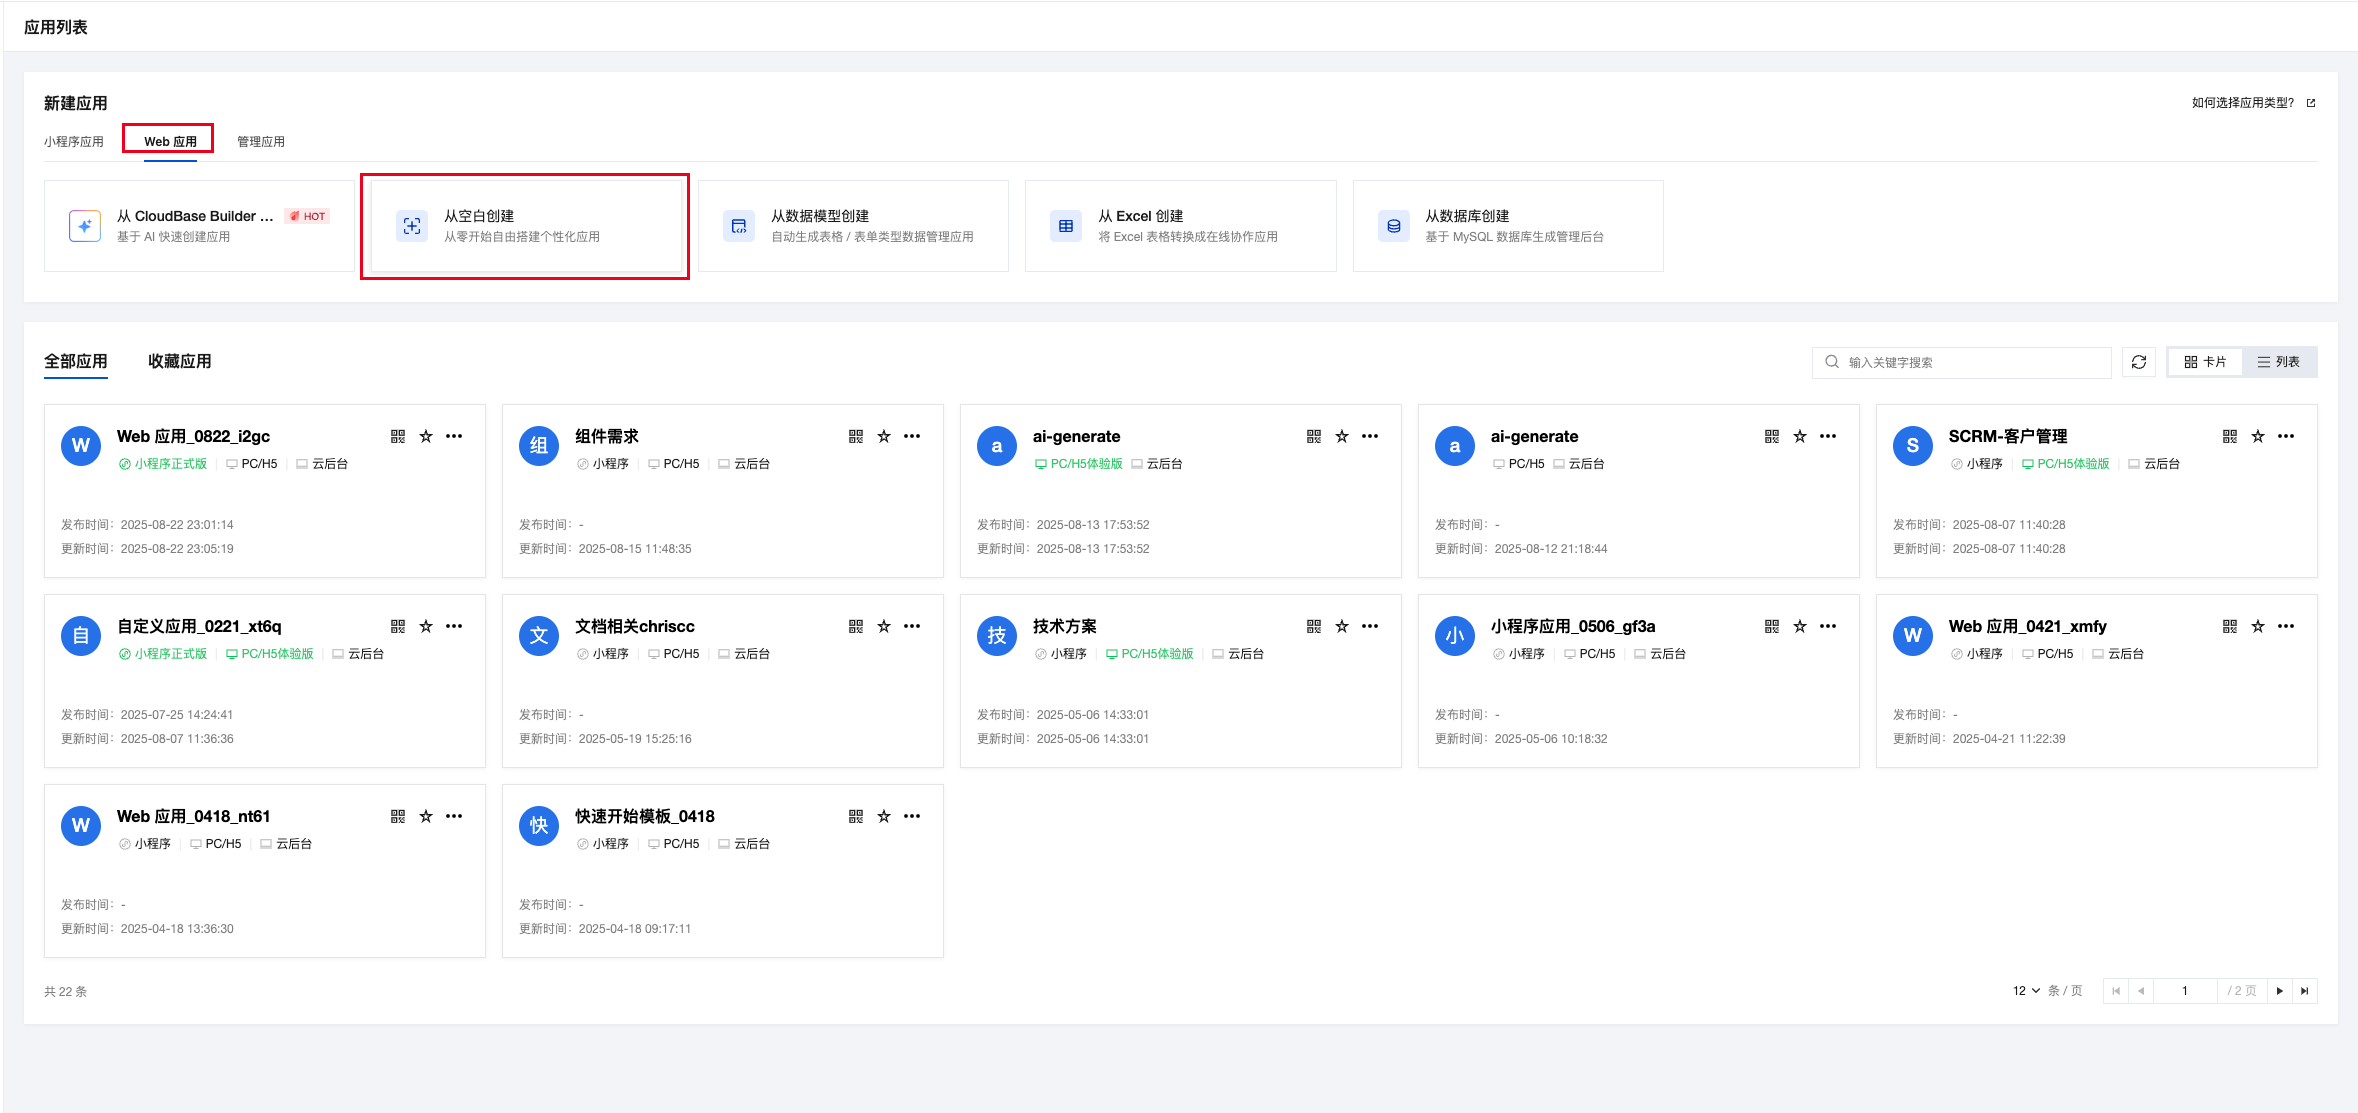Click QR code icon on Web 应用_0822_i2gc card

click(x=398, y=436)
